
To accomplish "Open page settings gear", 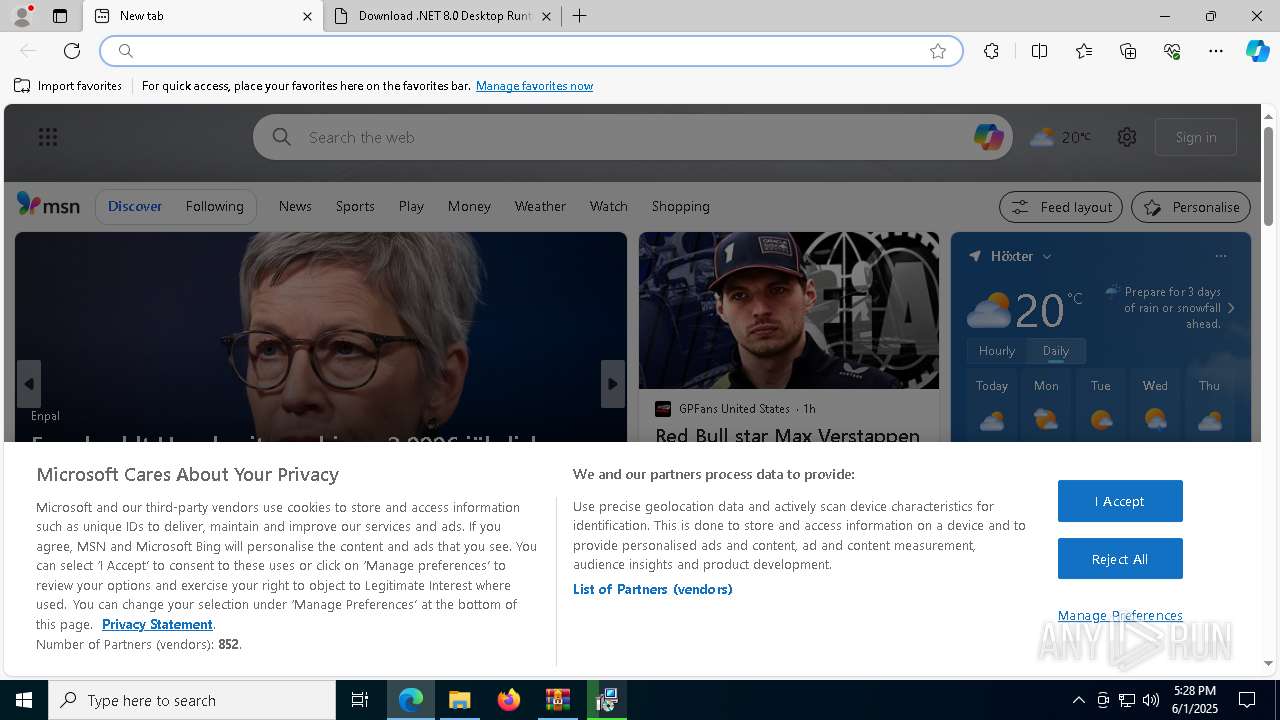I will click(1127, 137).
